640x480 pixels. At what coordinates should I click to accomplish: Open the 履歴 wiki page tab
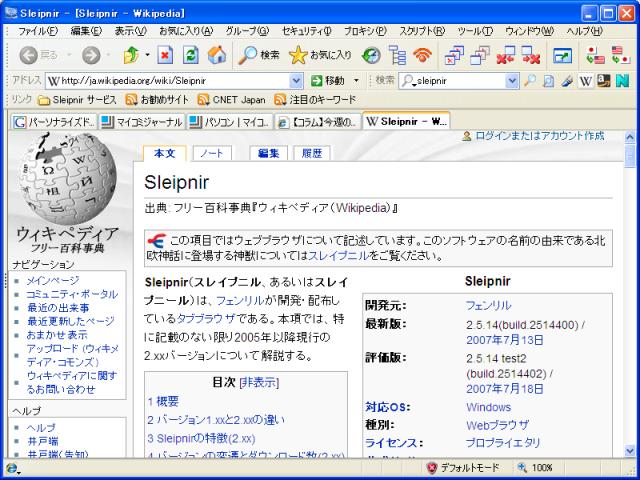(312, 153)
